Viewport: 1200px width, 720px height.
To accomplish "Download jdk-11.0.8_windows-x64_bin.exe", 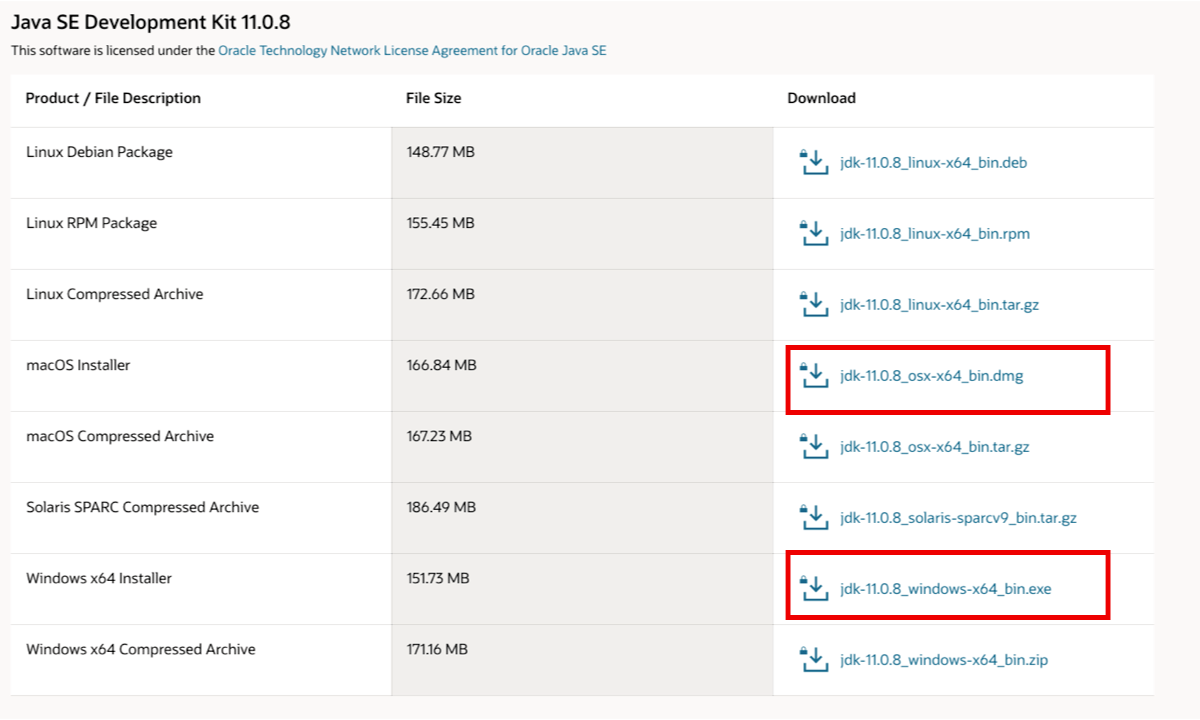I will pyautogui.click(x=946, y=590).
